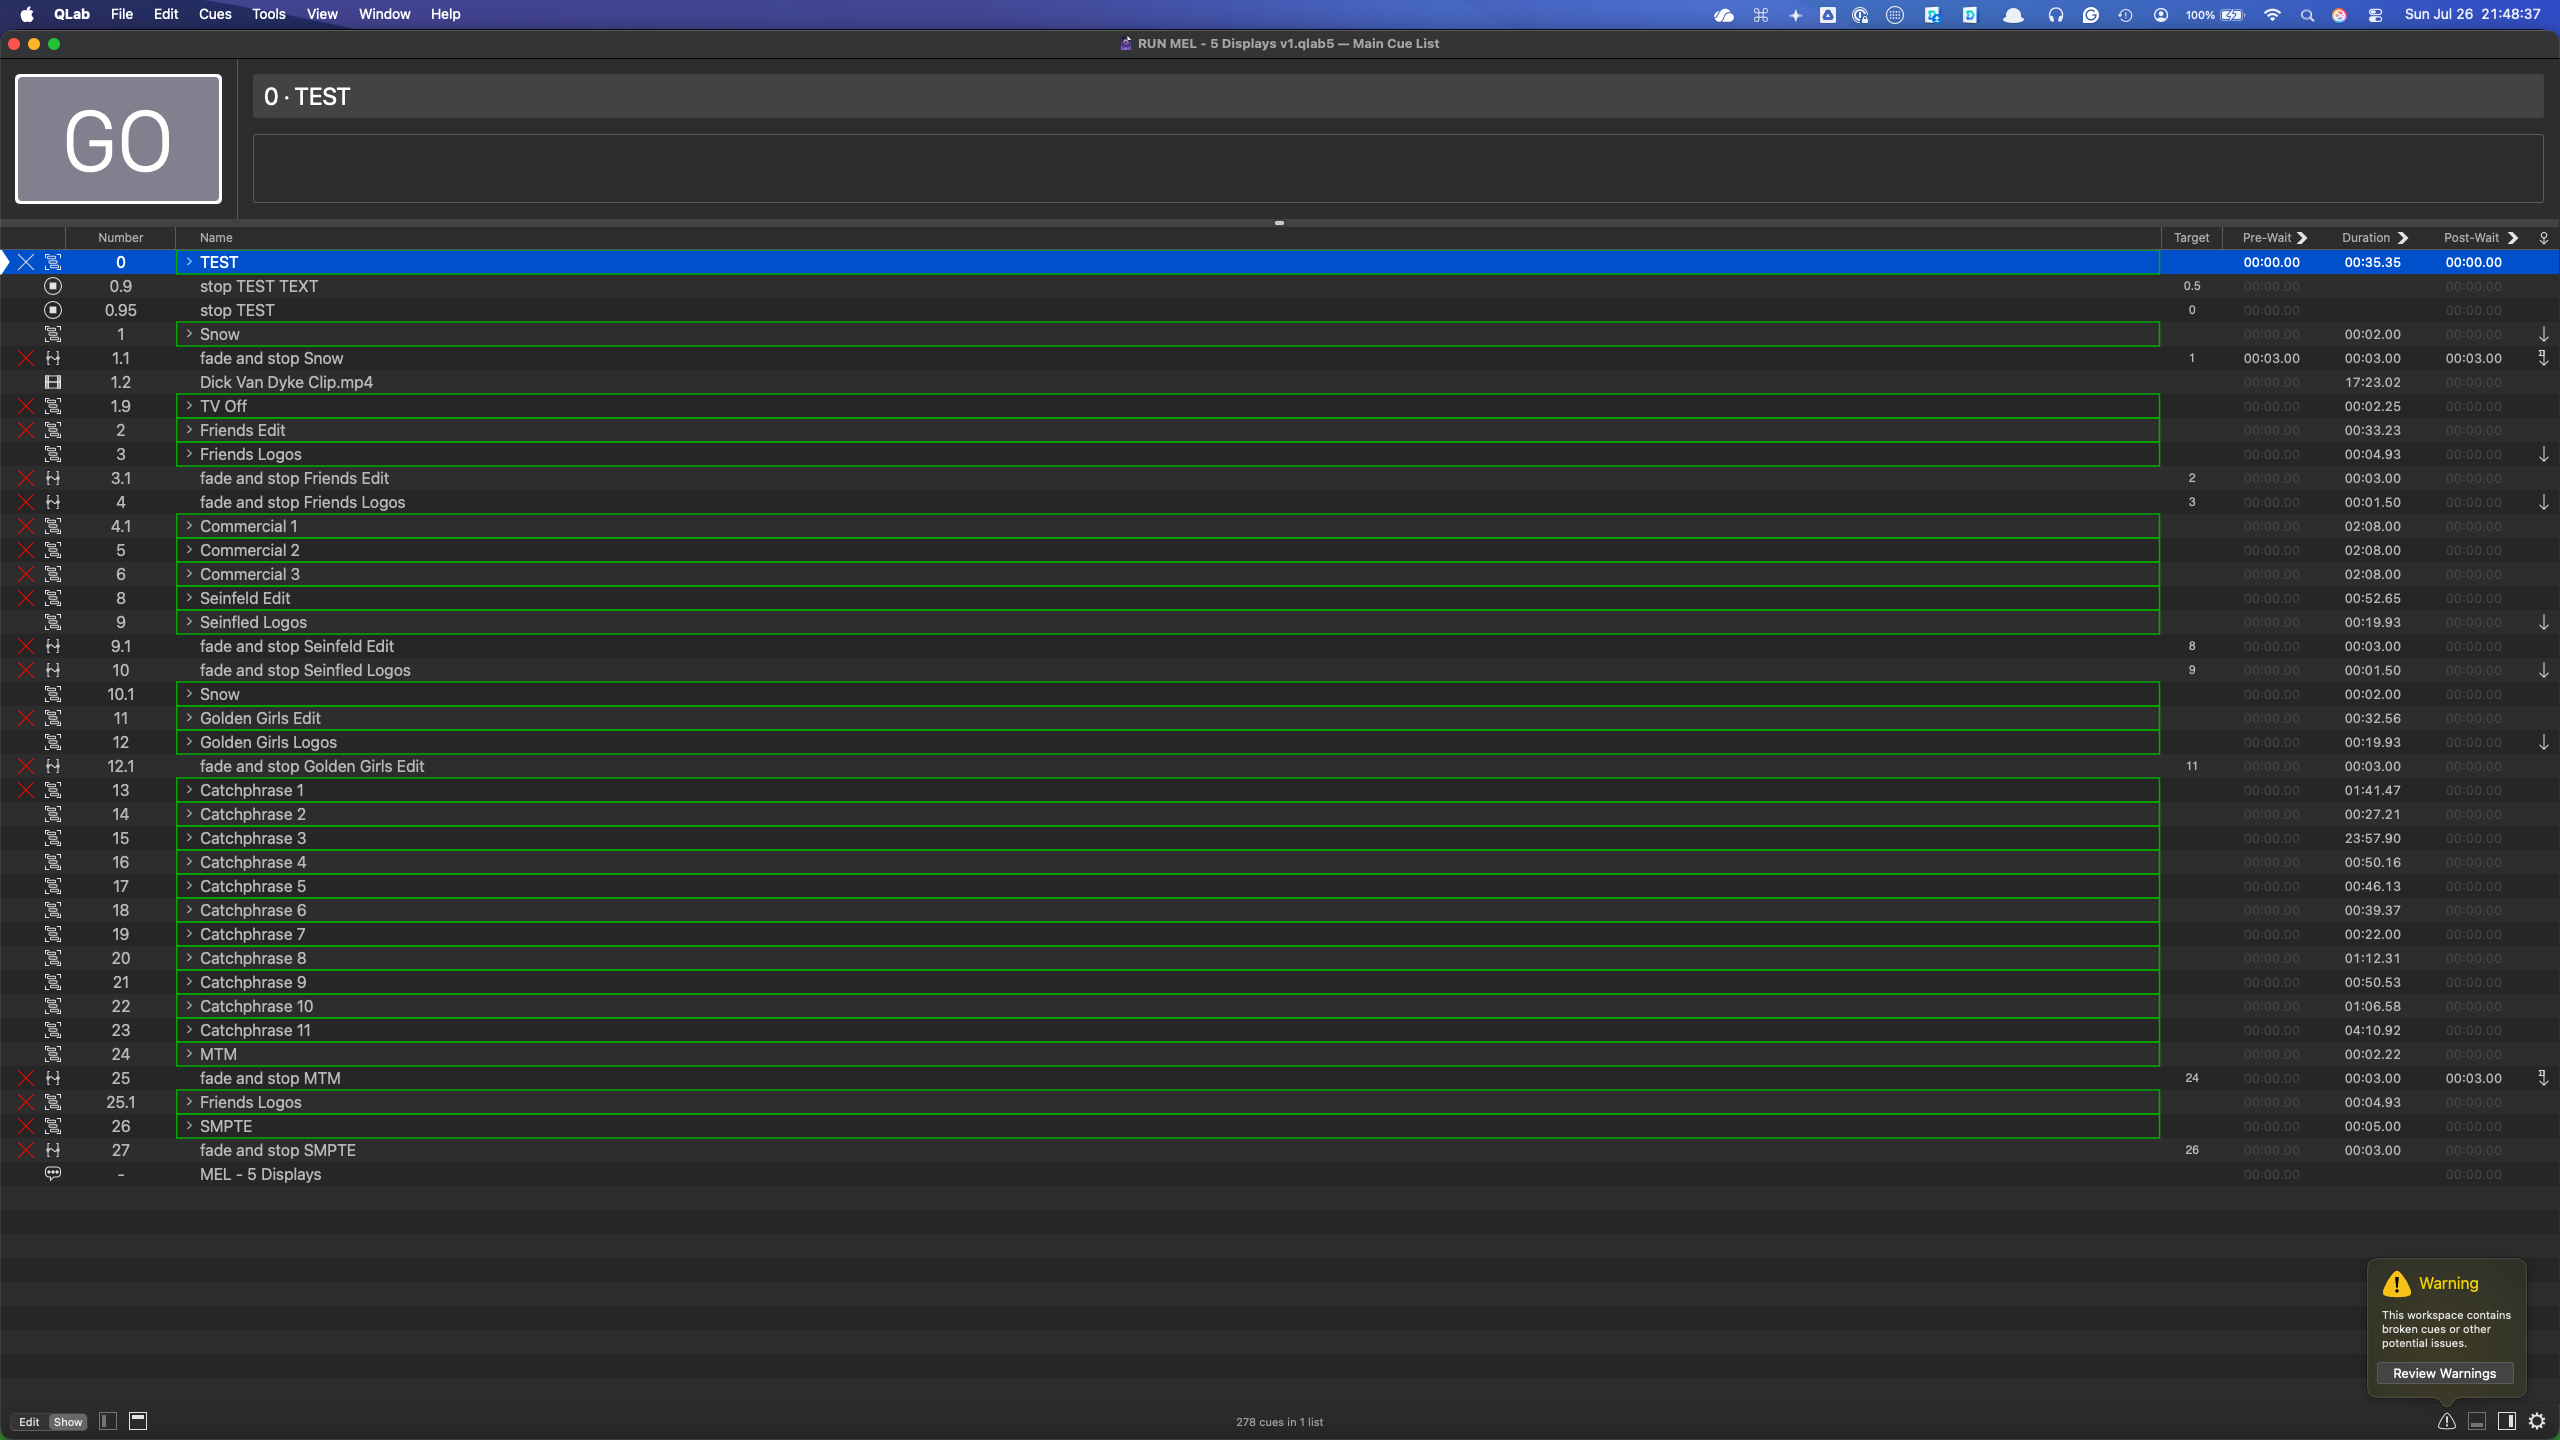Expand the Golden Girls Edit group
Screen dimensions: 2560x1440
[189, 718]
